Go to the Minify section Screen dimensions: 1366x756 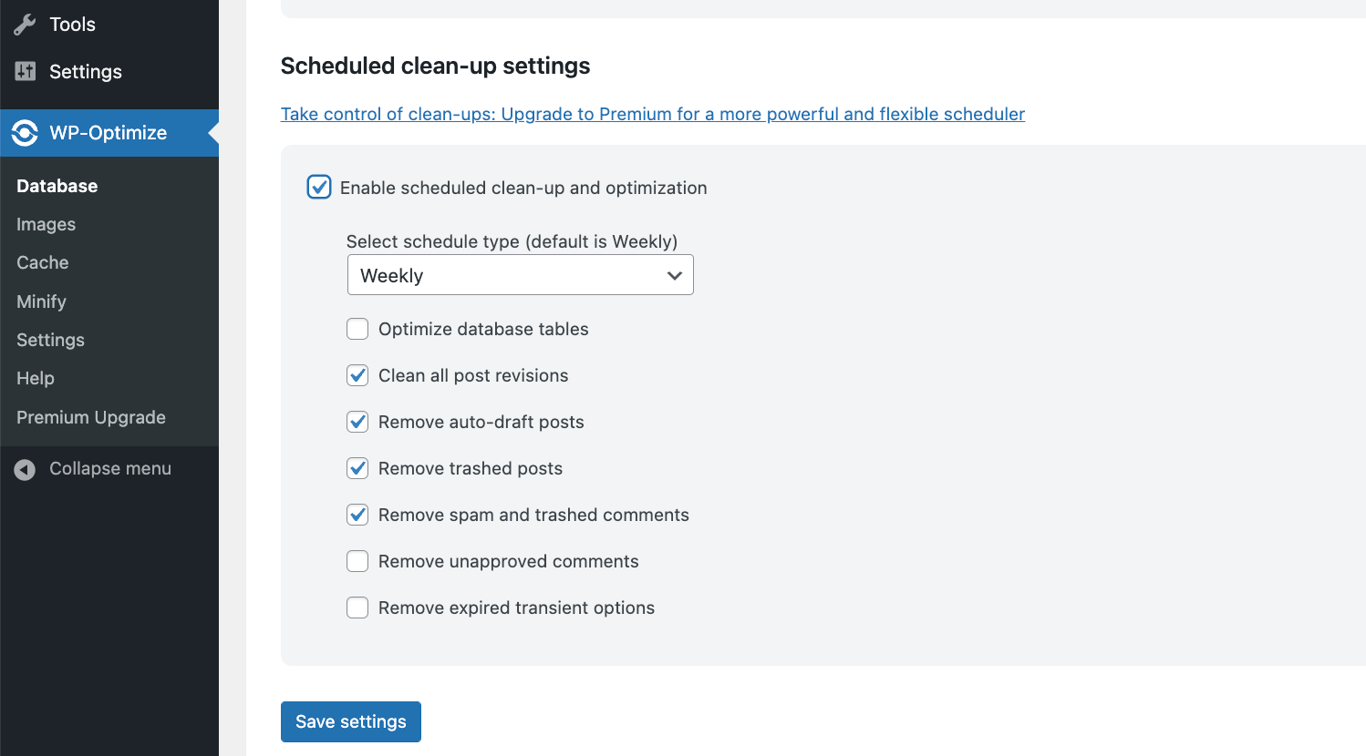pyautogui.click(x=40, y=301)
